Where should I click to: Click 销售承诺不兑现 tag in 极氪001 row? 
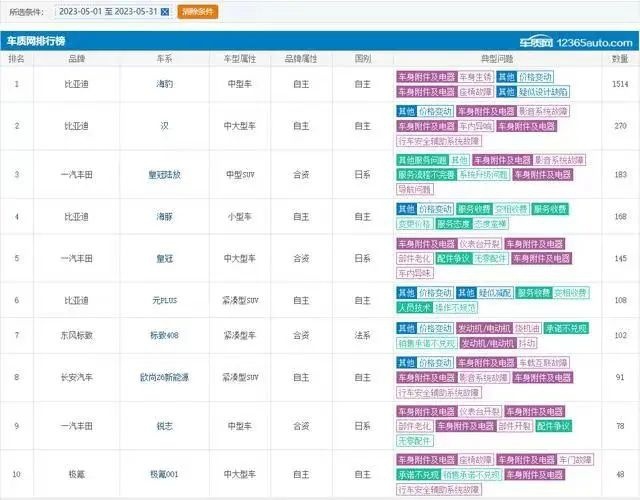(x=471, y=475)
